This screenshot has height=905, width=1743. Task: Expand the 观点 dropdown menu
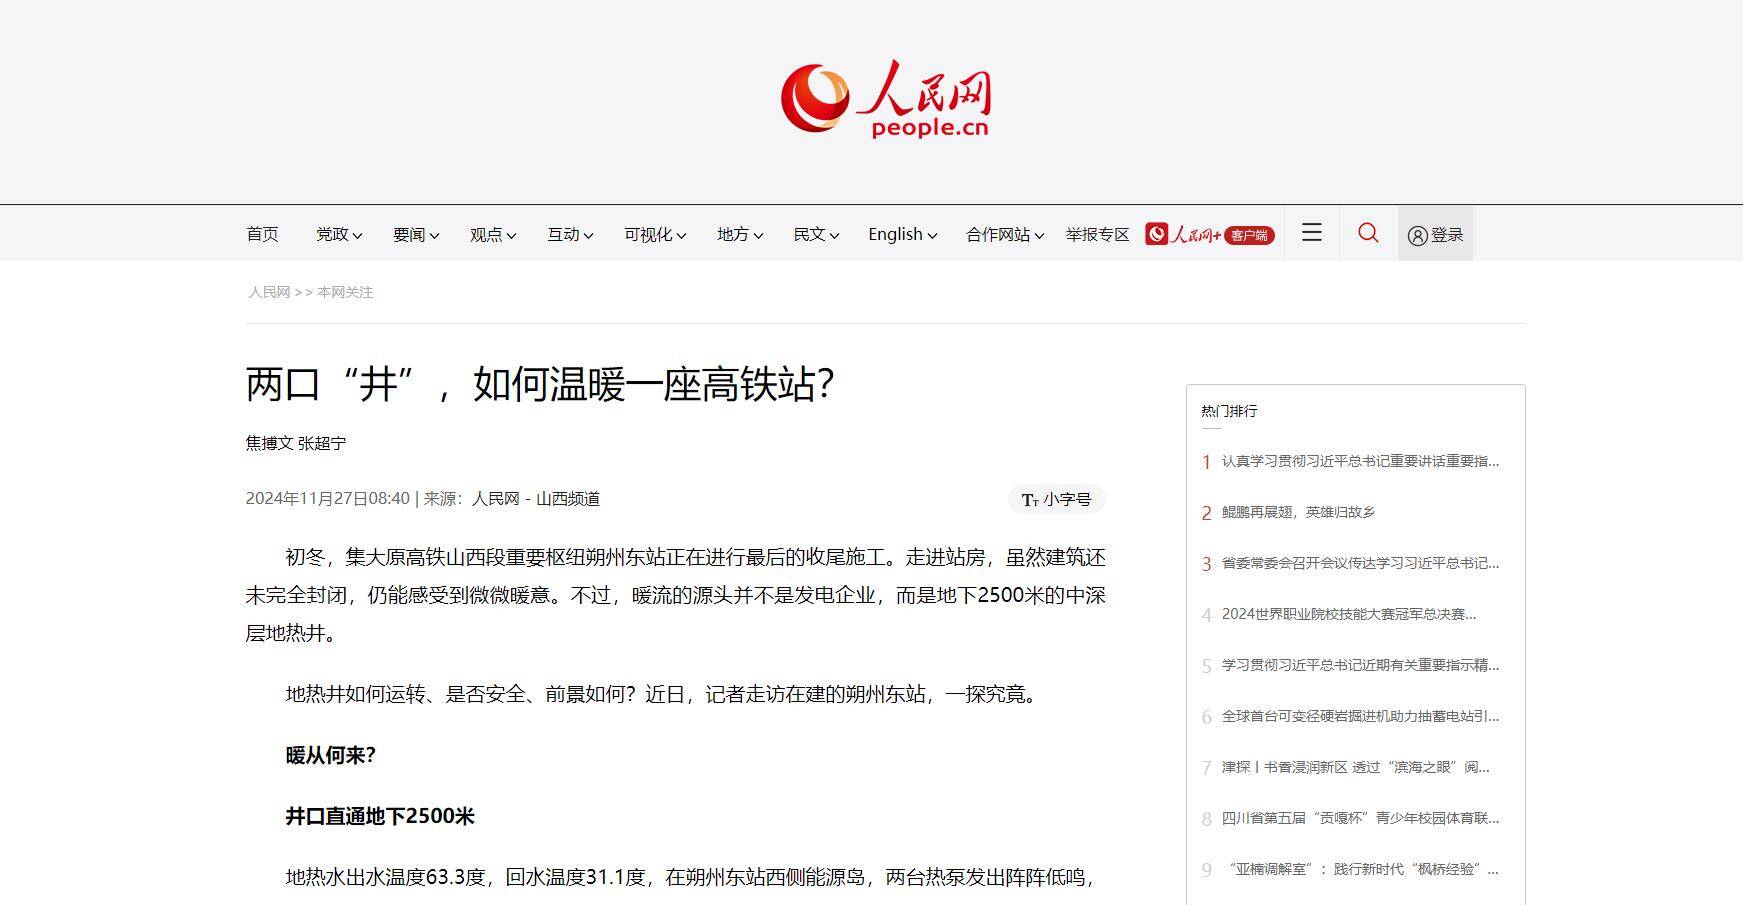[493, 234]
